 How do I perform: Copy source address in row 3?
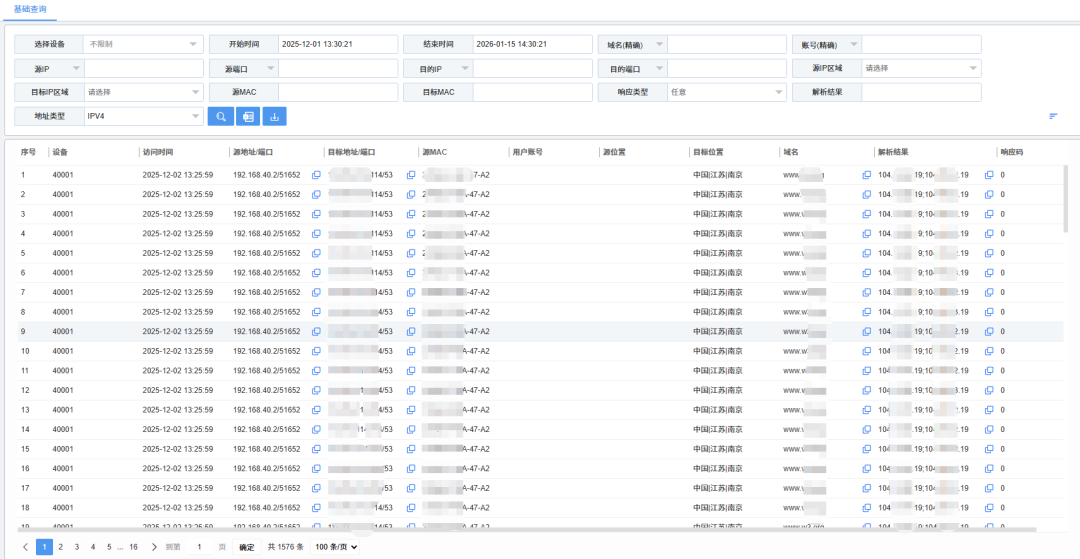click(x=316, y=214)
